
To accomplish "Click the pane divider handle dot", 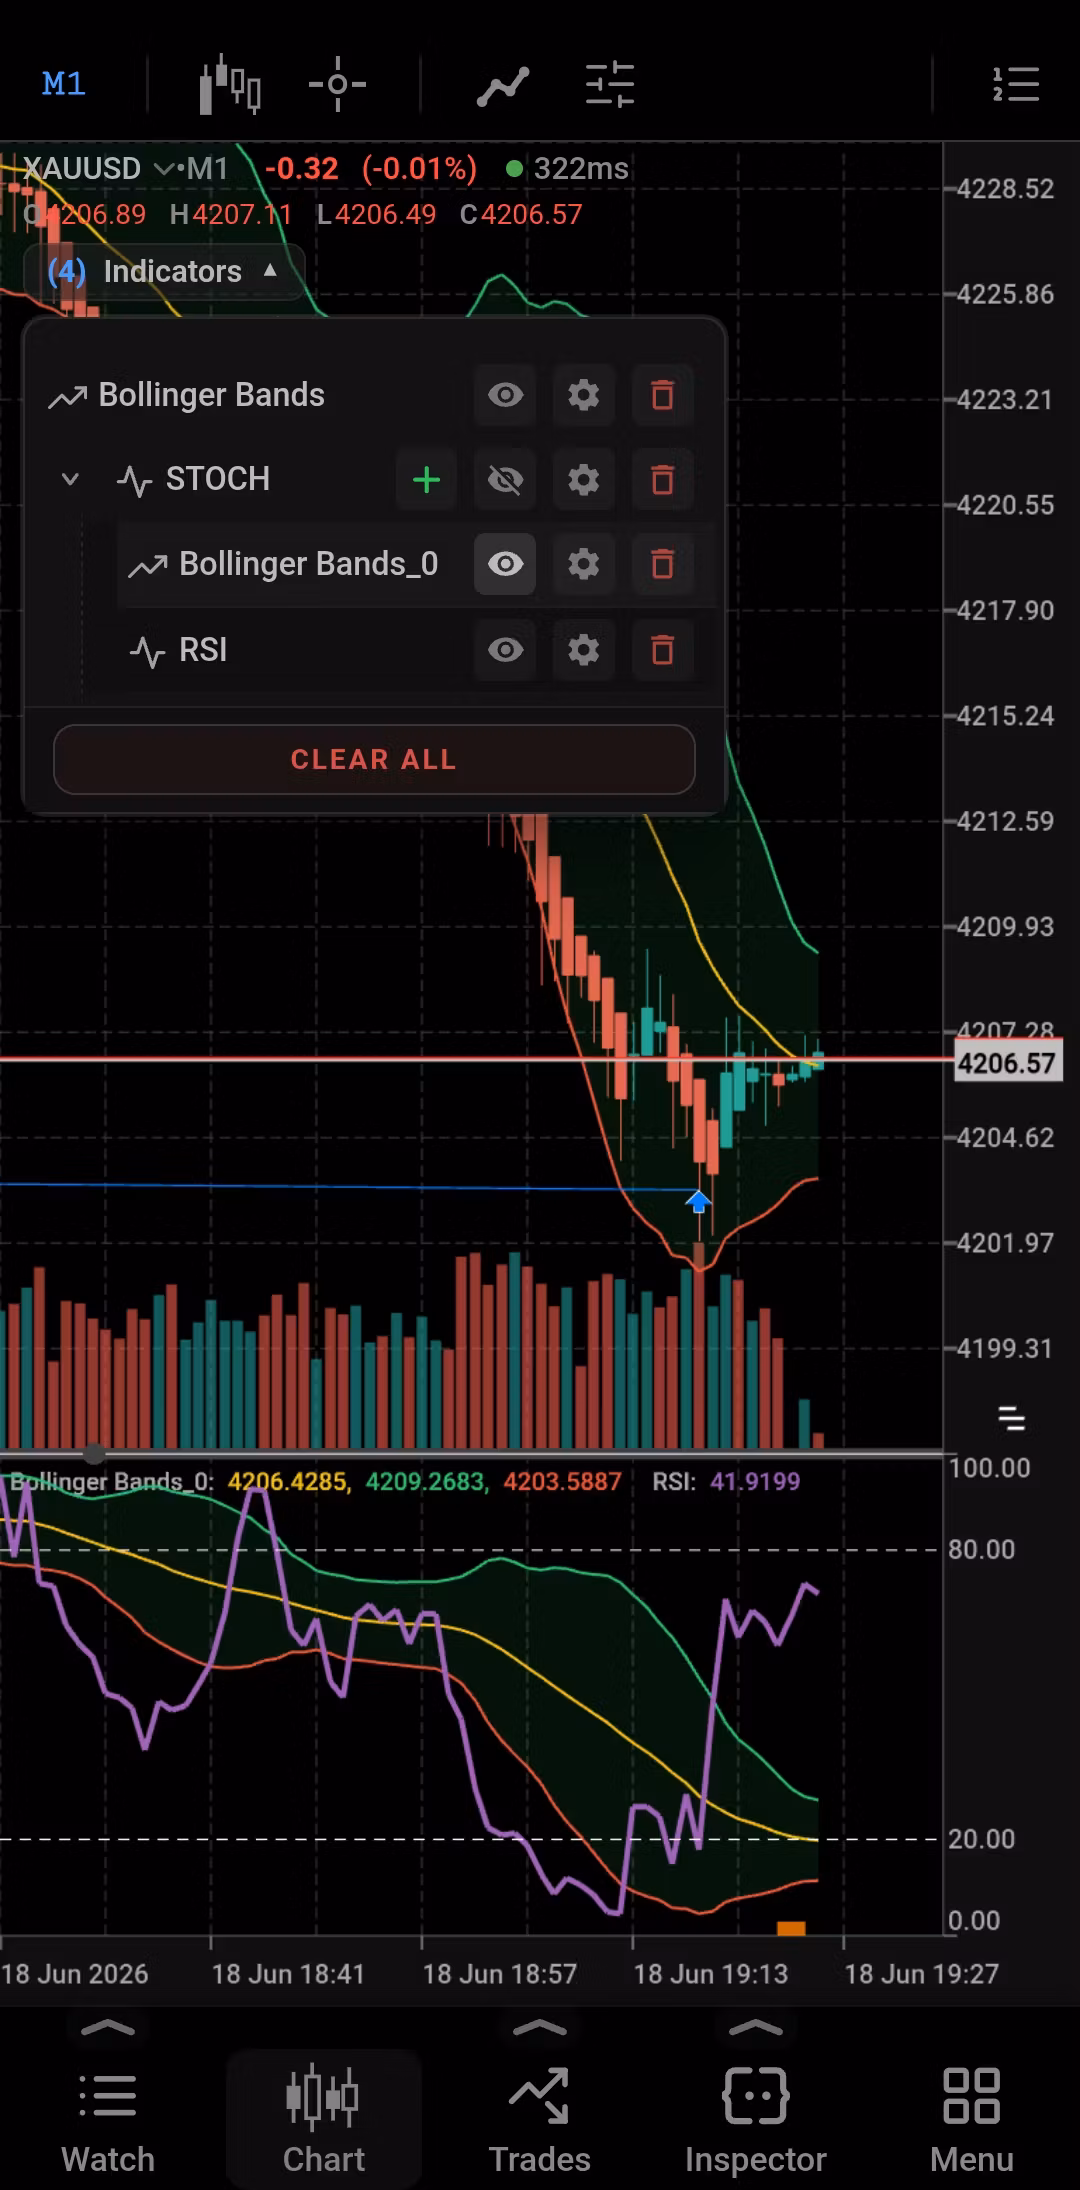I will point(93,1452).
